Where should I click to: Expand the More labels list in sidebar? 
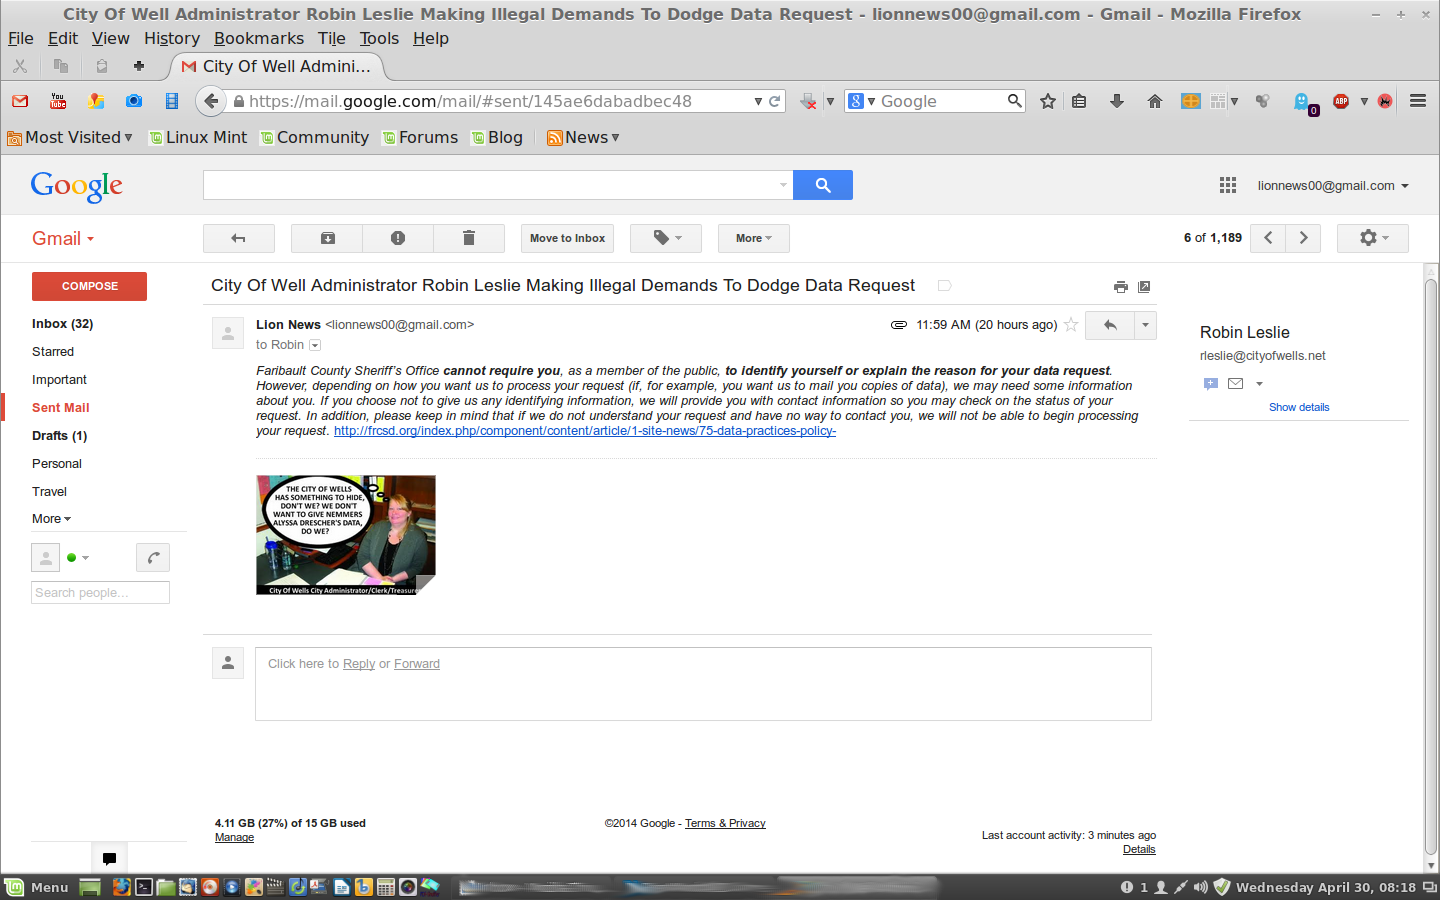click(x=51, y=519)
